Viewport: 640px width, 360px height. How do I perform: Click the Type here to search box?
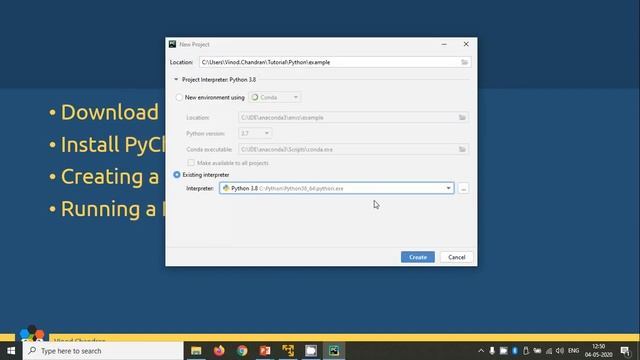point(103,351)
